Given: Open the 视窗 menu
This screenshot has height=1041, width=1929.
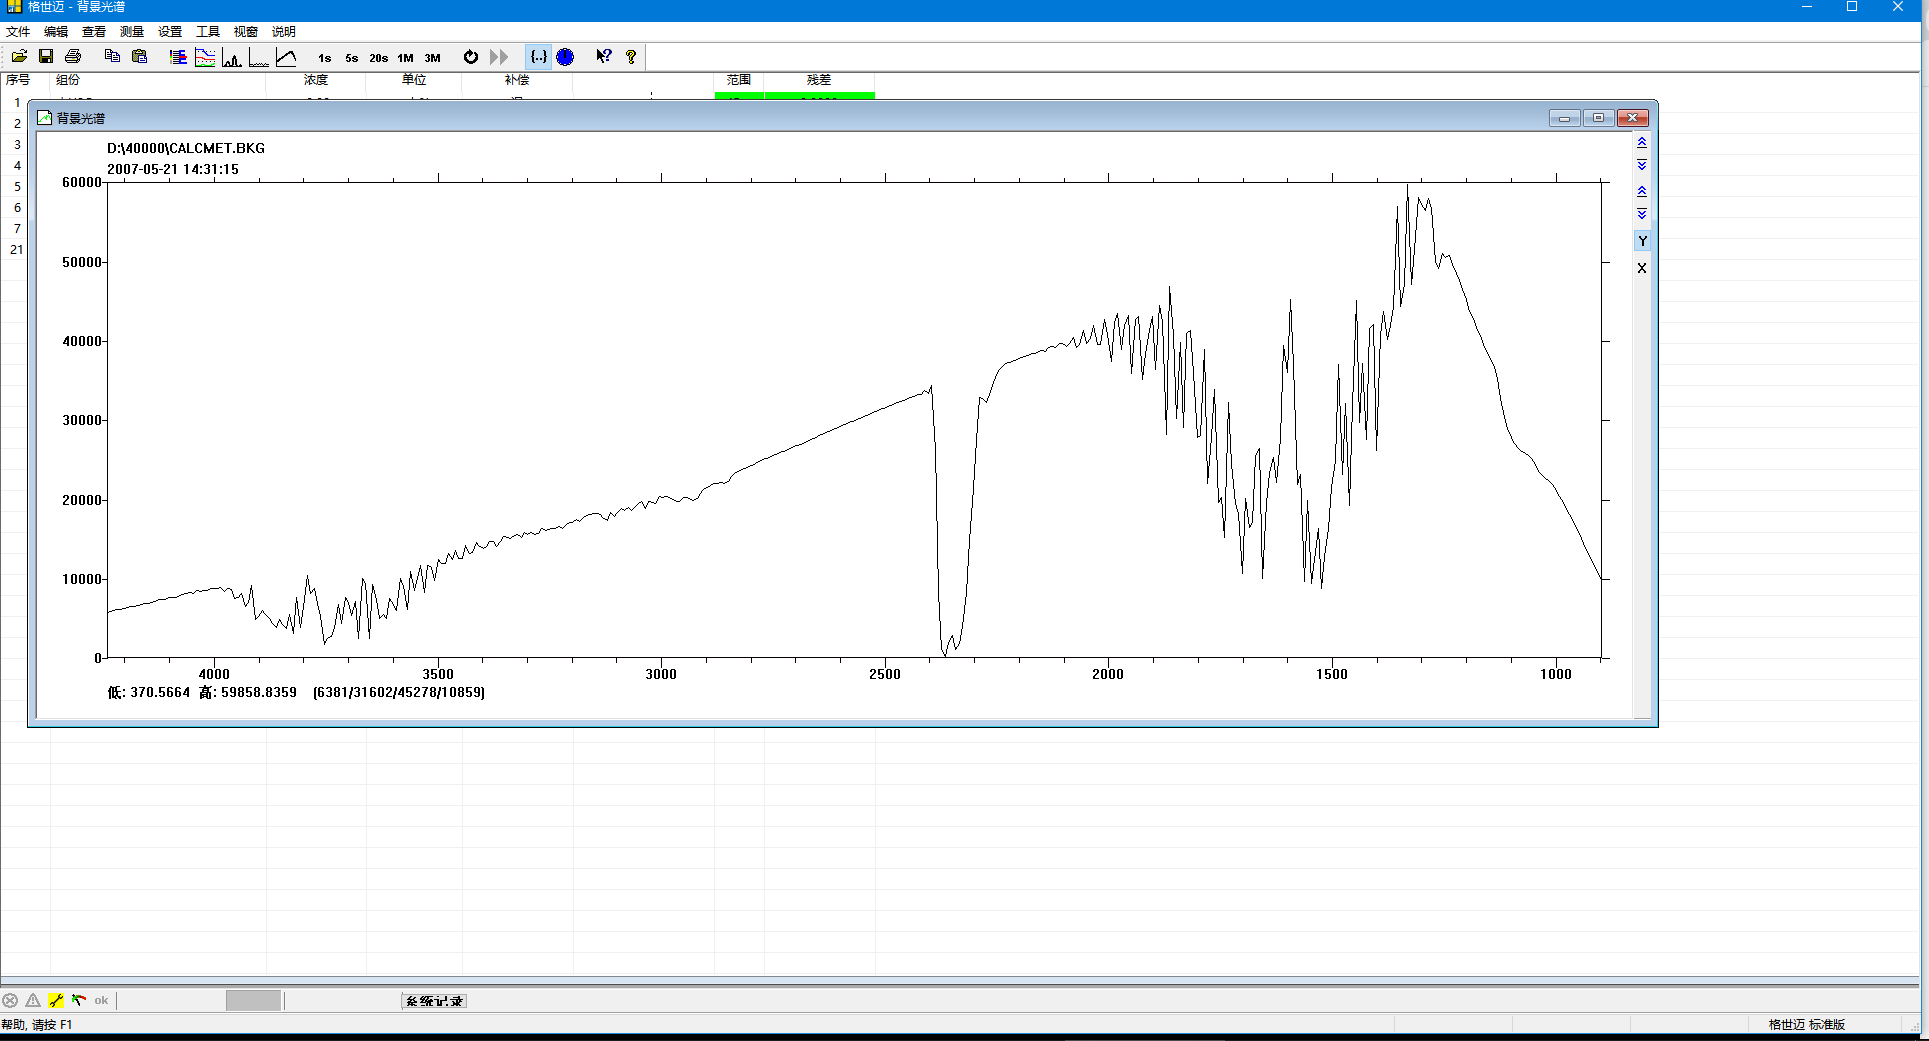Looking at the screenshot, I should pos(246,32).
